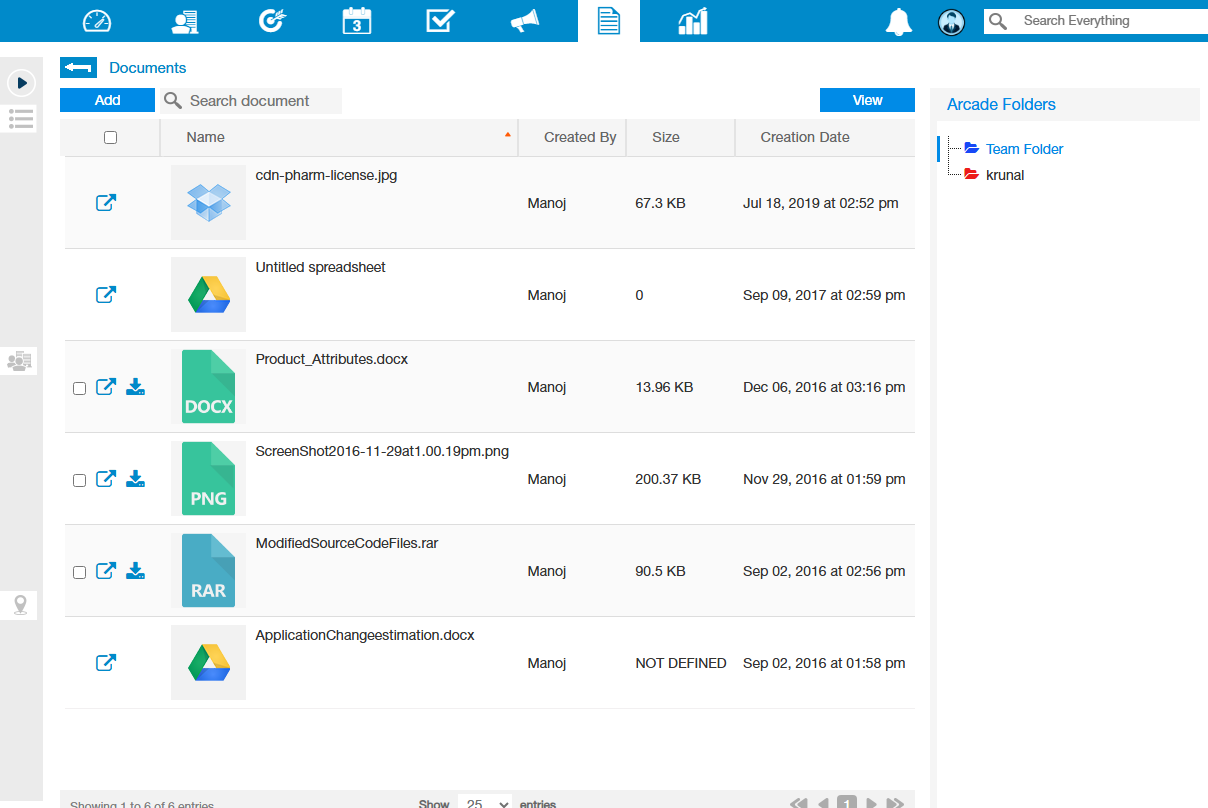Image resolution: width=1208 pixels, height=808 pixels.
Task: Click the red krunal folder icon
Action: coord(971,174)
